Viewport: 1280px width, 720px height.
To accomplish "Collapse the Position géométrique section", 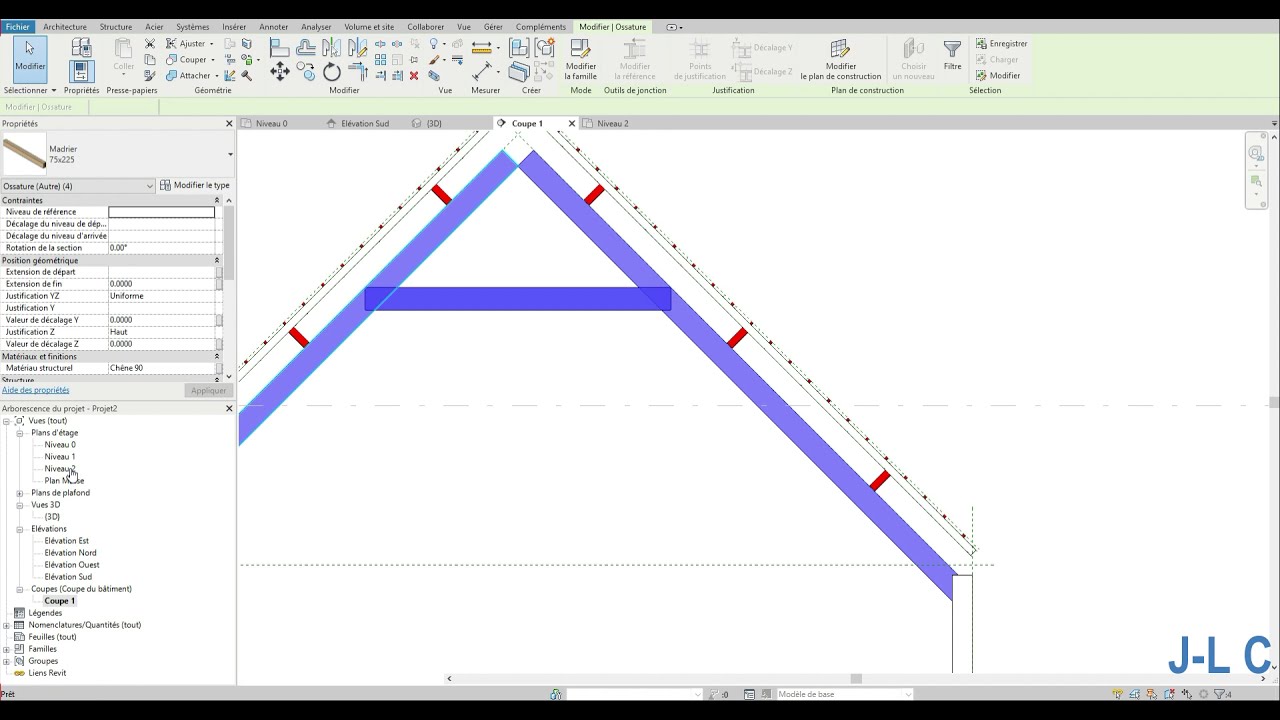I will [x=217, y=260].
